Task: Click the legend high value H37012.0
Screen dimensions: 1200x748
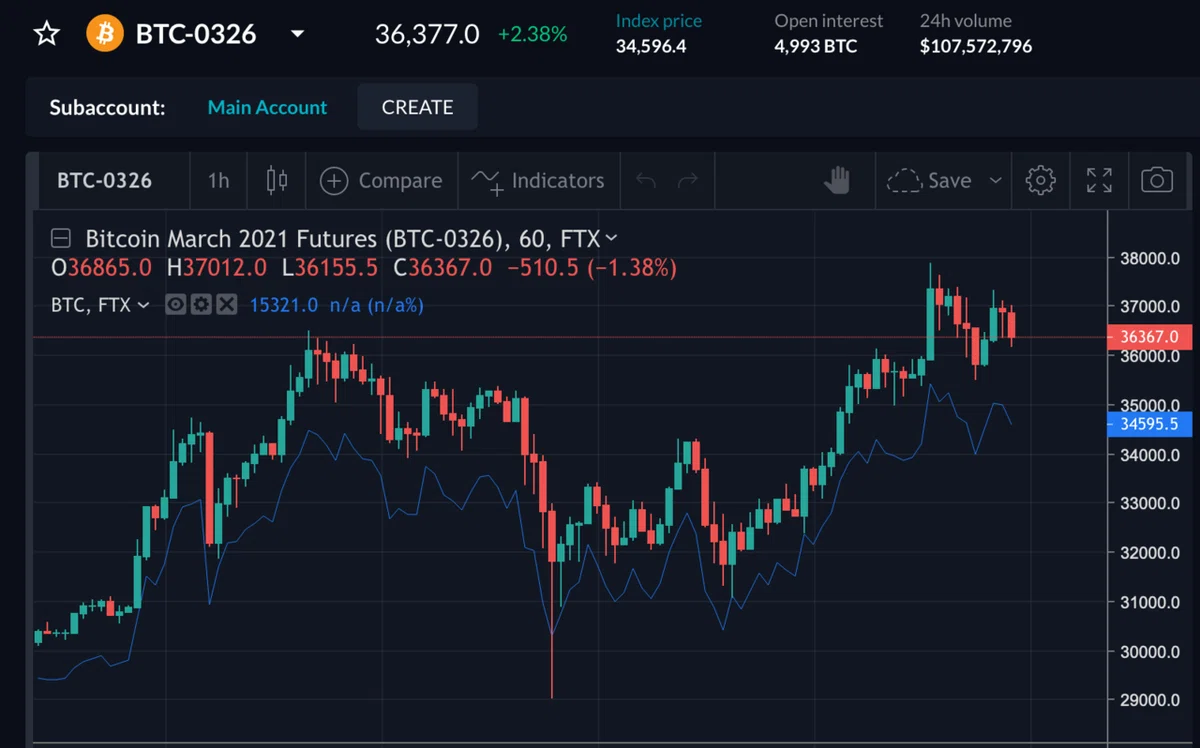Action: click(217, 268)
